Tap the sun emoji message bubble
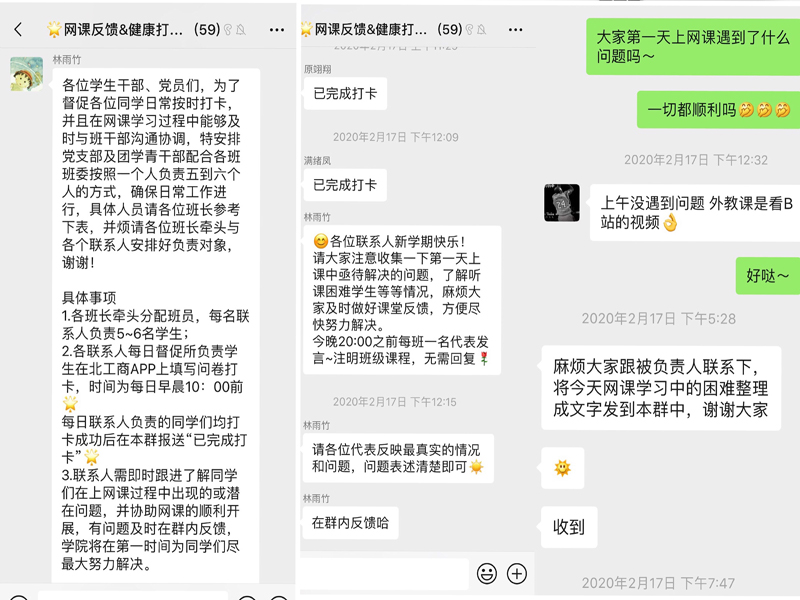Image resolution: width=800 pixels, height=600 pixels. tap(562, 468)
